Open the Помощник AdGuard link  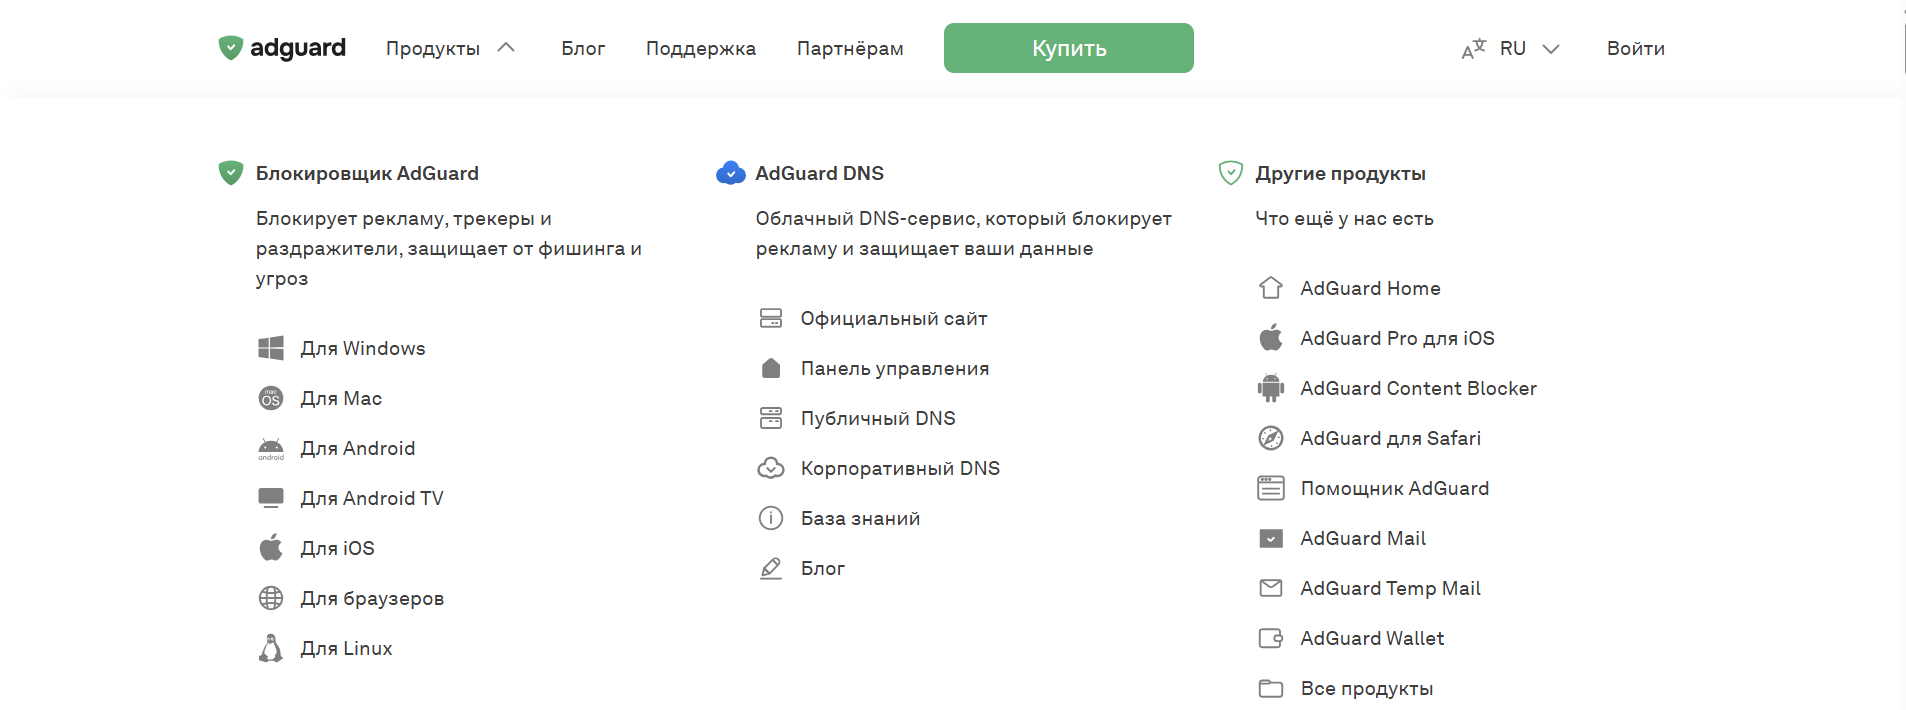coord(1395,488)
